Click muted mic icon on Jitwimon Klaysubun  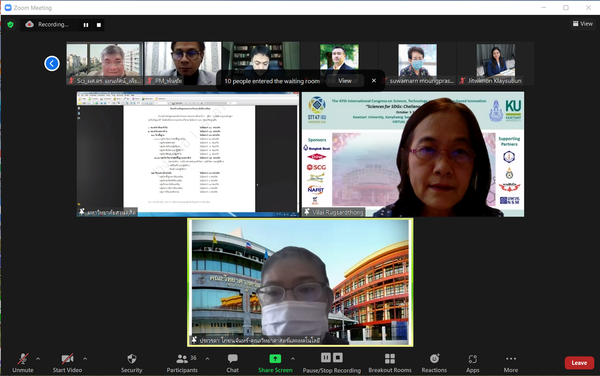tap(462, 81)
